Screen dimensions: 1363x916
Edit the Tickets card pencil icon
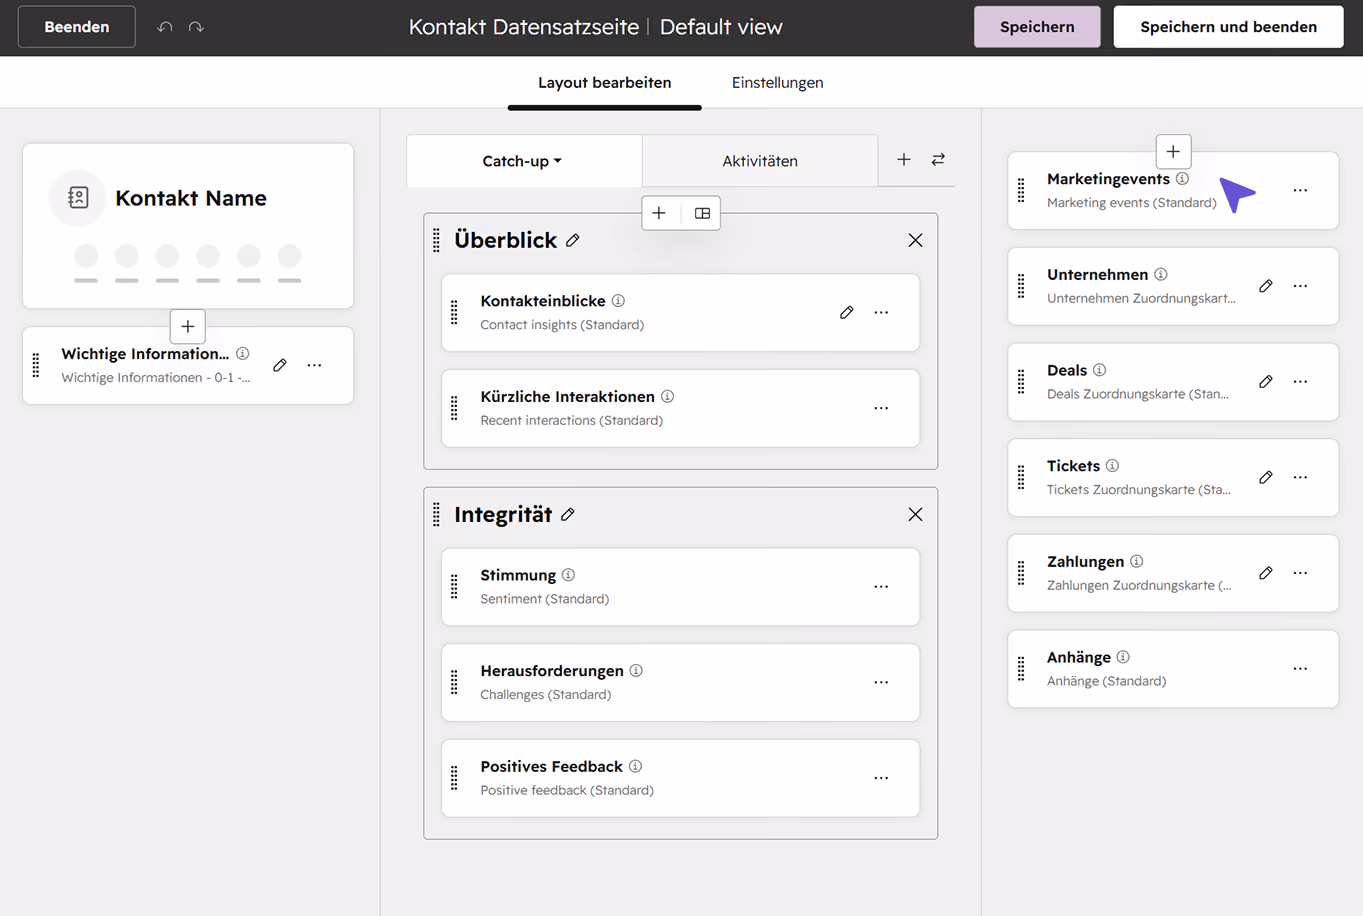tap(1266, 477)
